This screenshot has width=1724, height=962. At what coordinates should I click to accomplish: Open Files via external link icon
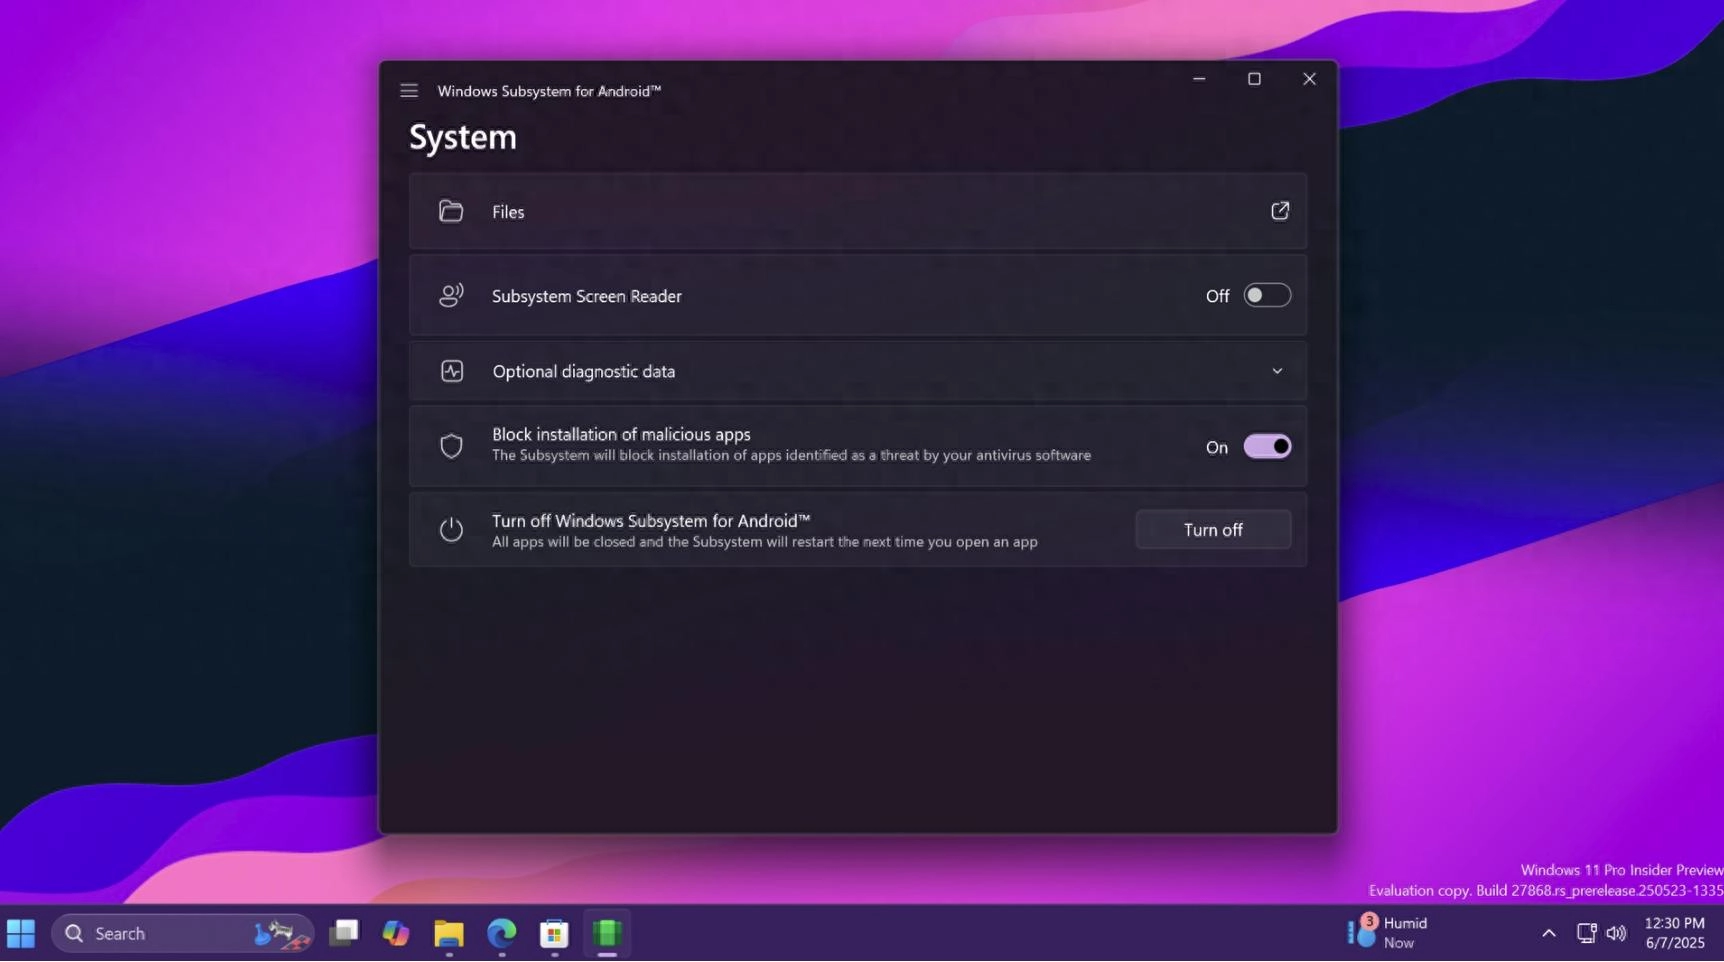1279,211
